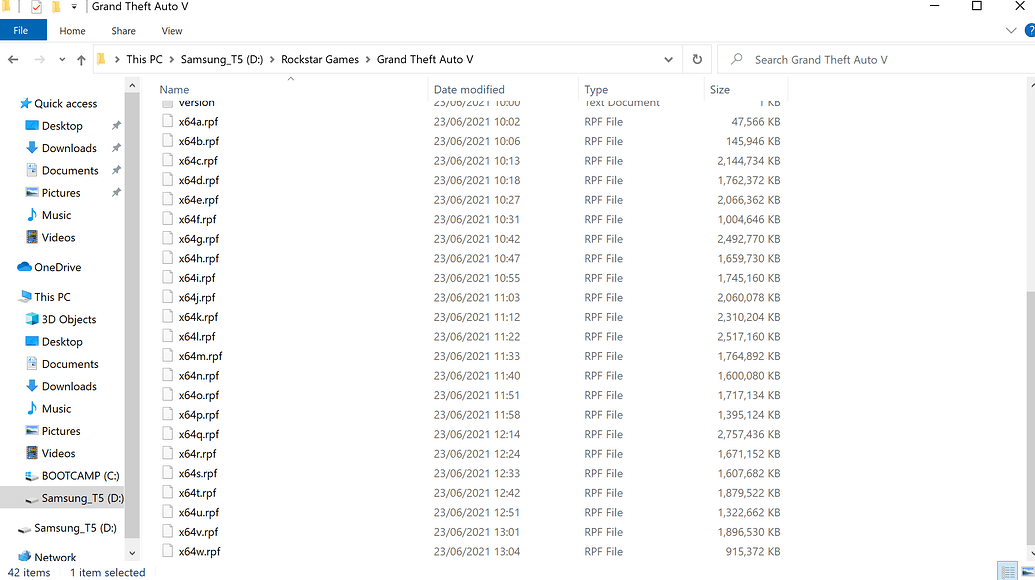The height and width of the screenshot is (580, 1035).
Task: Select the x64e.rpf file
Action: 198,200
